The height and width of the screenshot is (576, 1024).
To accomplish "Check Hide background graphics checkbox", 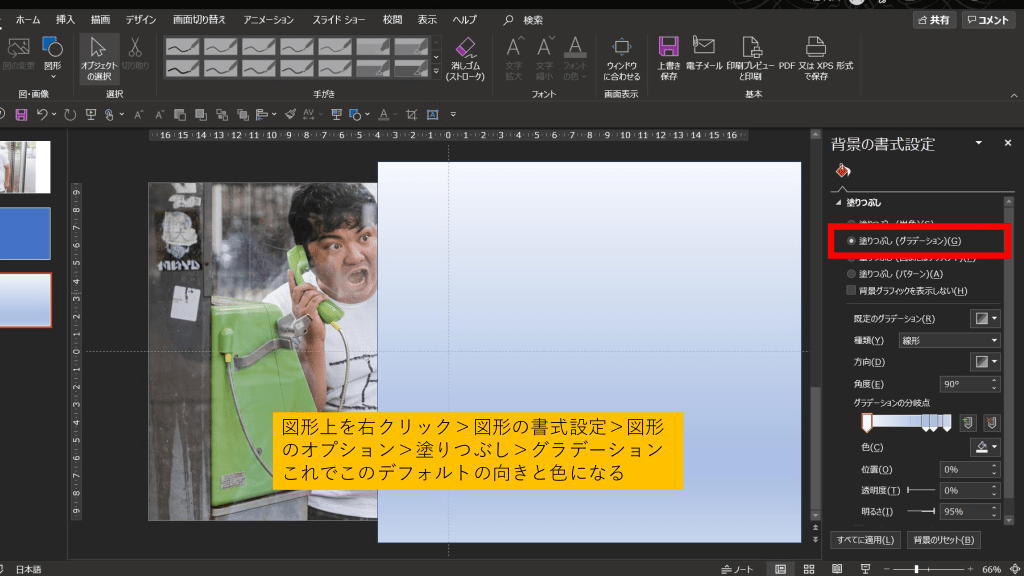I will tap(852, 291).
